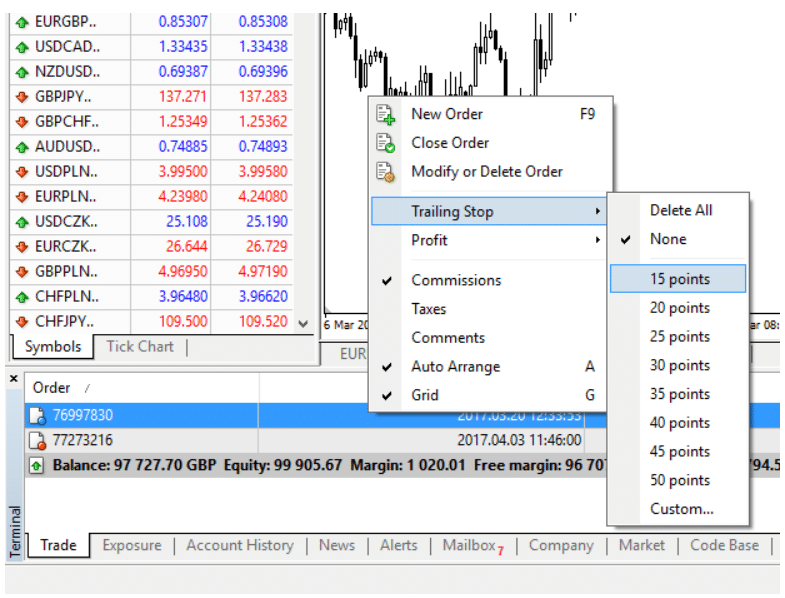This screenshot has height=598, width=785.
Task: Click the Modify or Delete Order icon
Action: (x=386, y=172)
